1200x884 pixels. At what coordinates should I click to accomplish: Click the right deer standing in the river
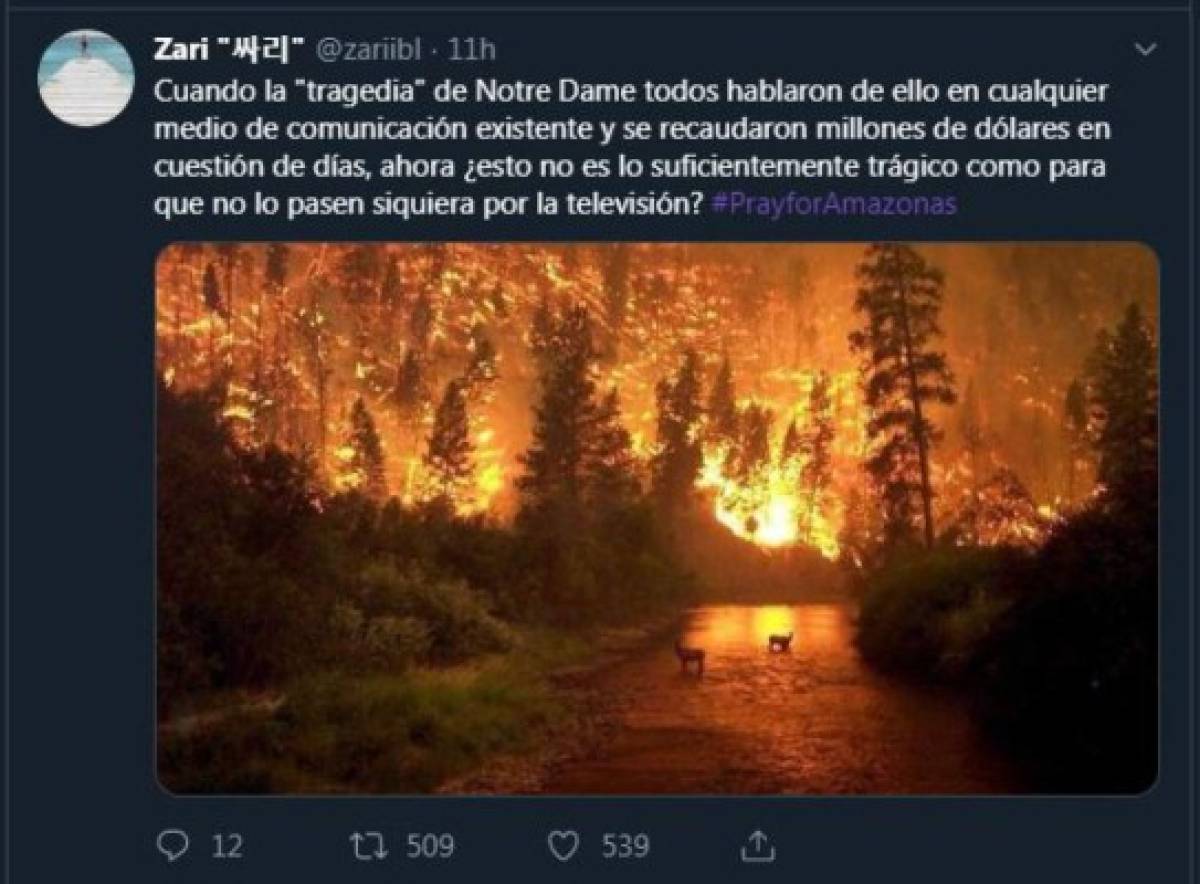pos(780,641)
